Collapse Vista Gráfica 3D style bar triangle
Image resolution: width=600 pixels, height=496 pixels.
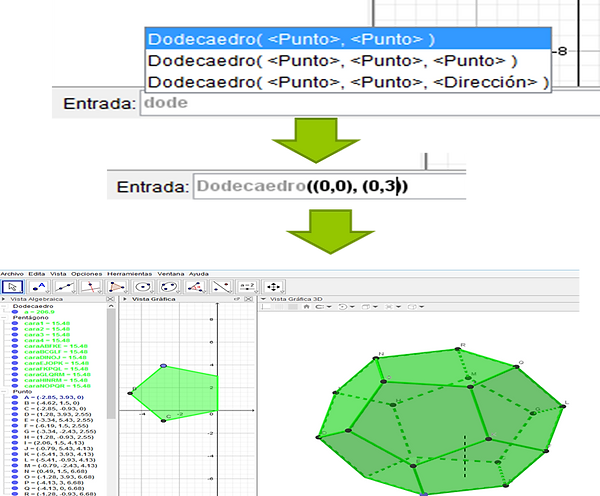tap(263, 299)
